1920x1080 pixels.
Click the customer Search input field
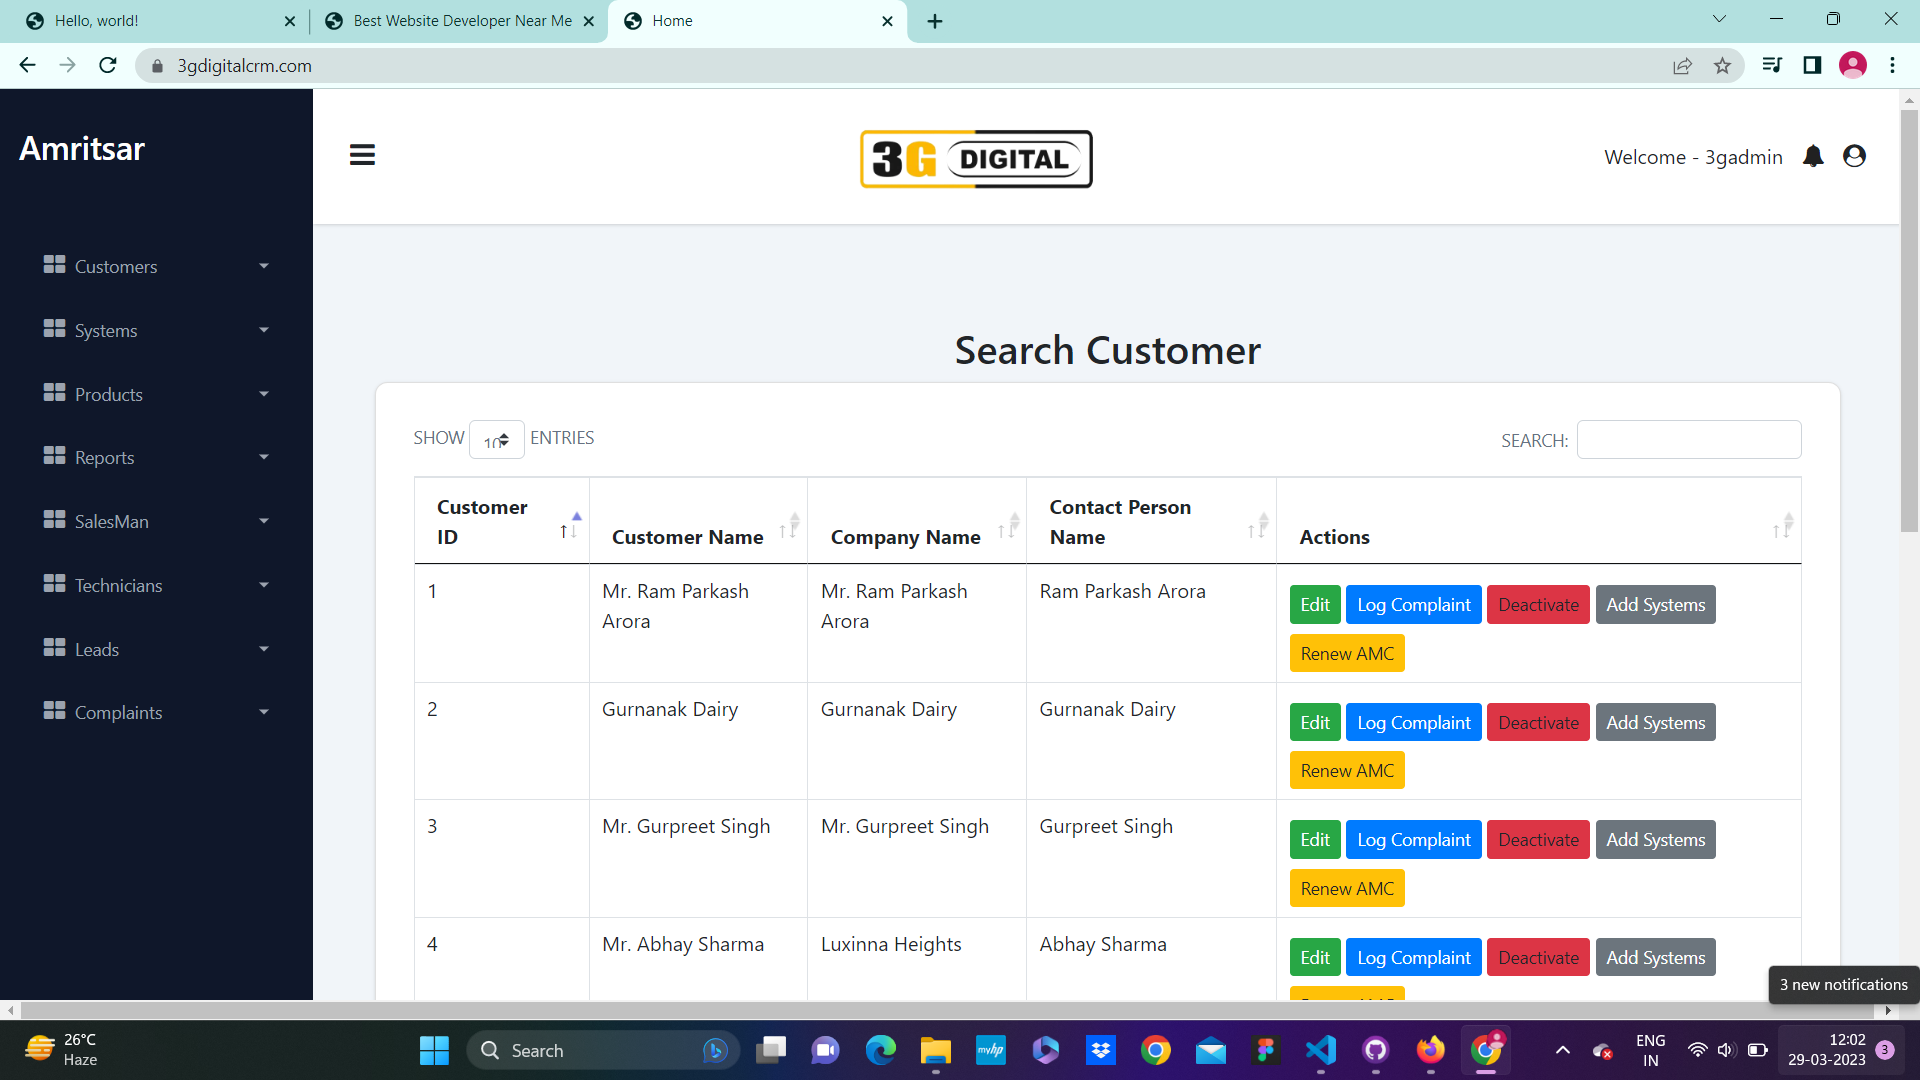coord(1689,440)
